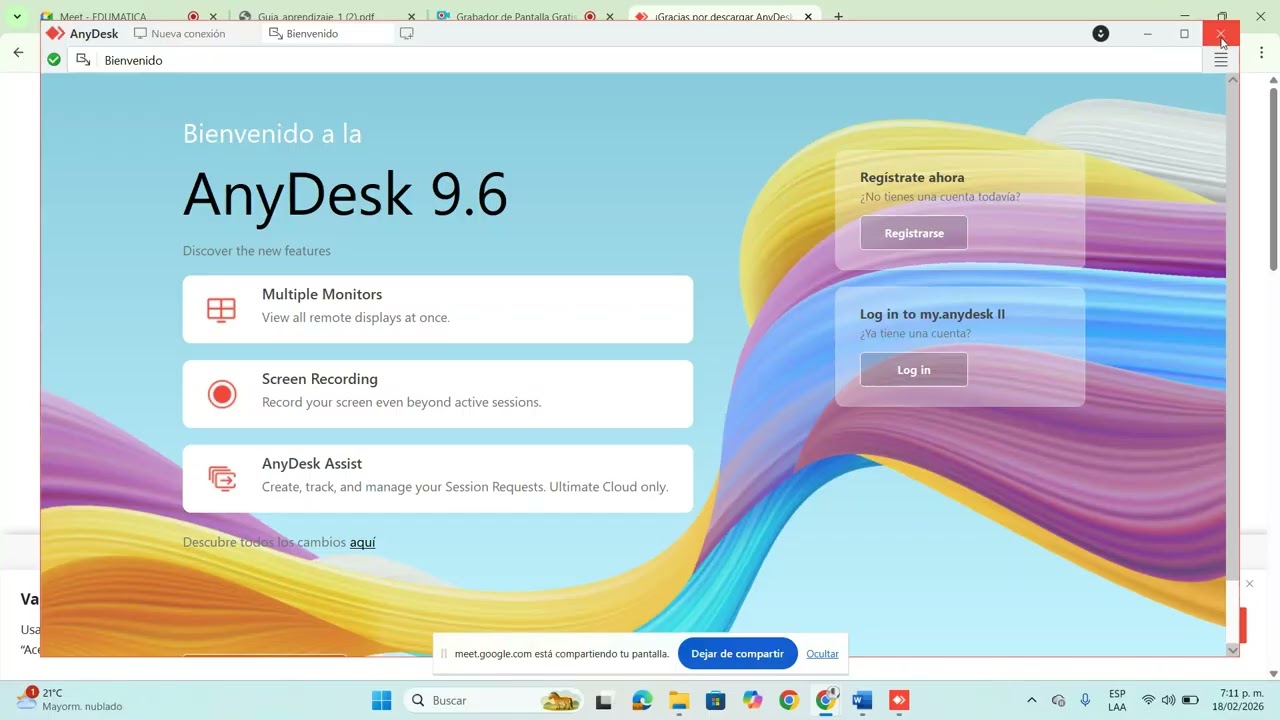Switch to the Nueva conexión tab

pyautogui.click(x=180, y=34)
